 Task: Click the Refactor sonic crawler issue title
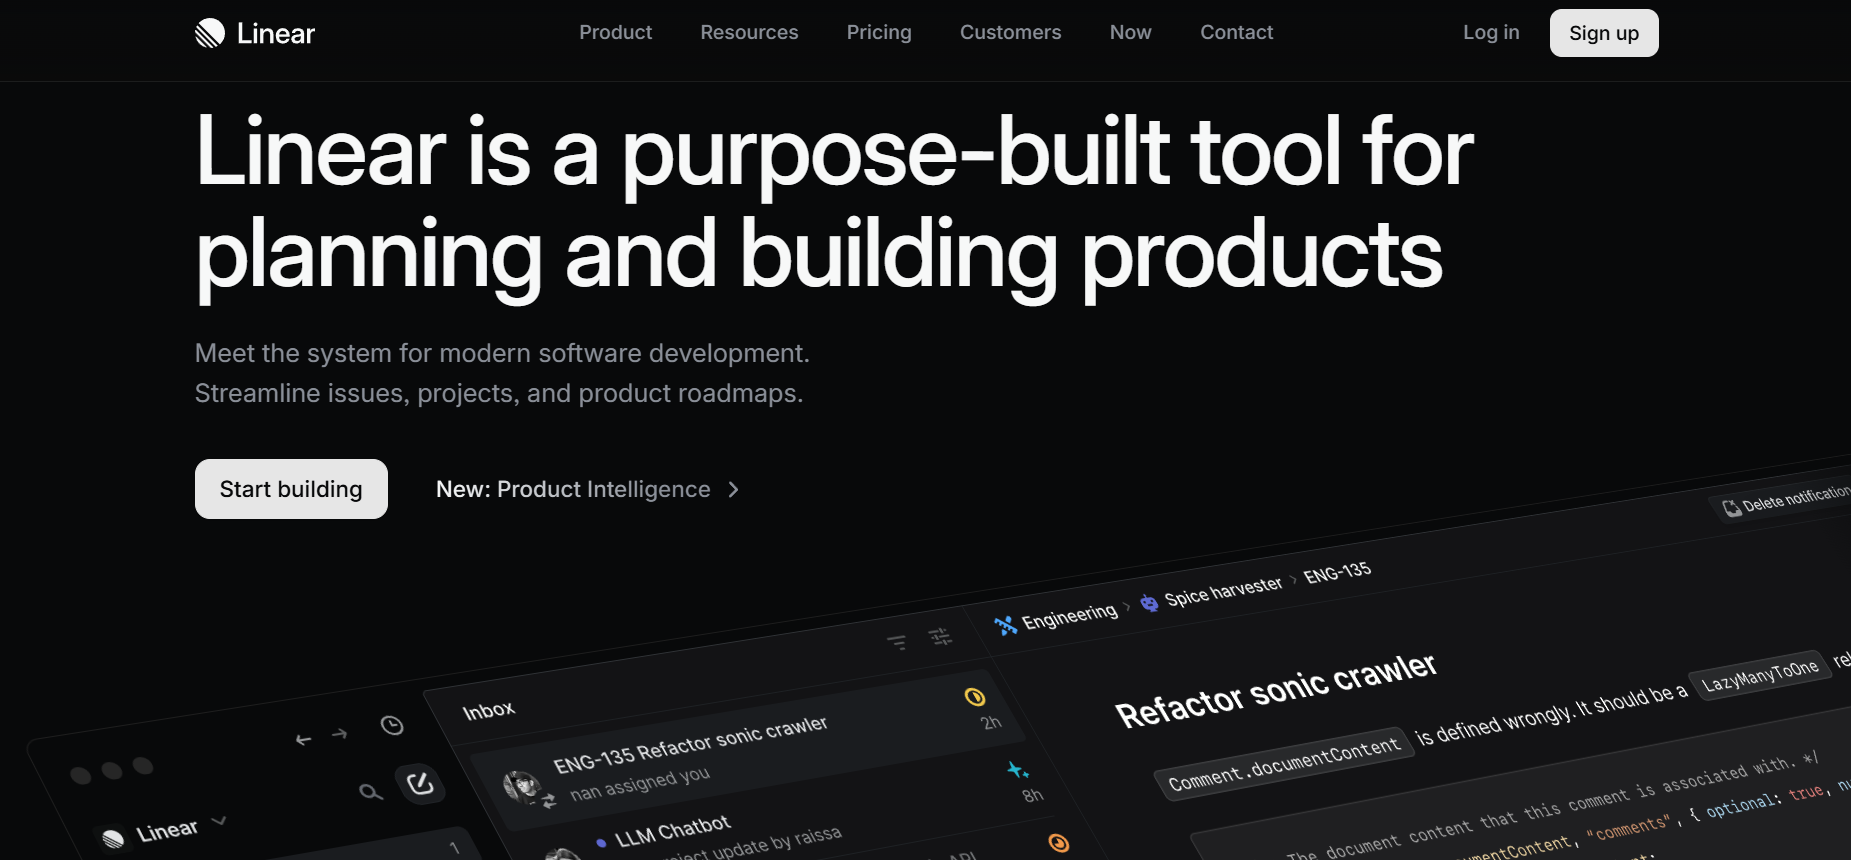coord(1276,691)
